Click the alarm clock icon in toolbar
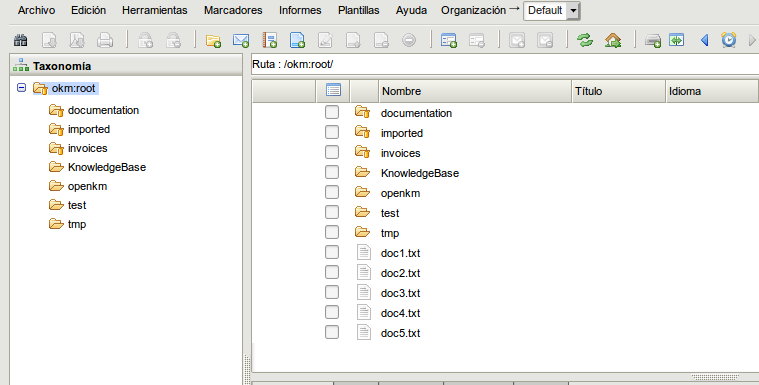This screenshot has width=759, height=385. point(729,40)
